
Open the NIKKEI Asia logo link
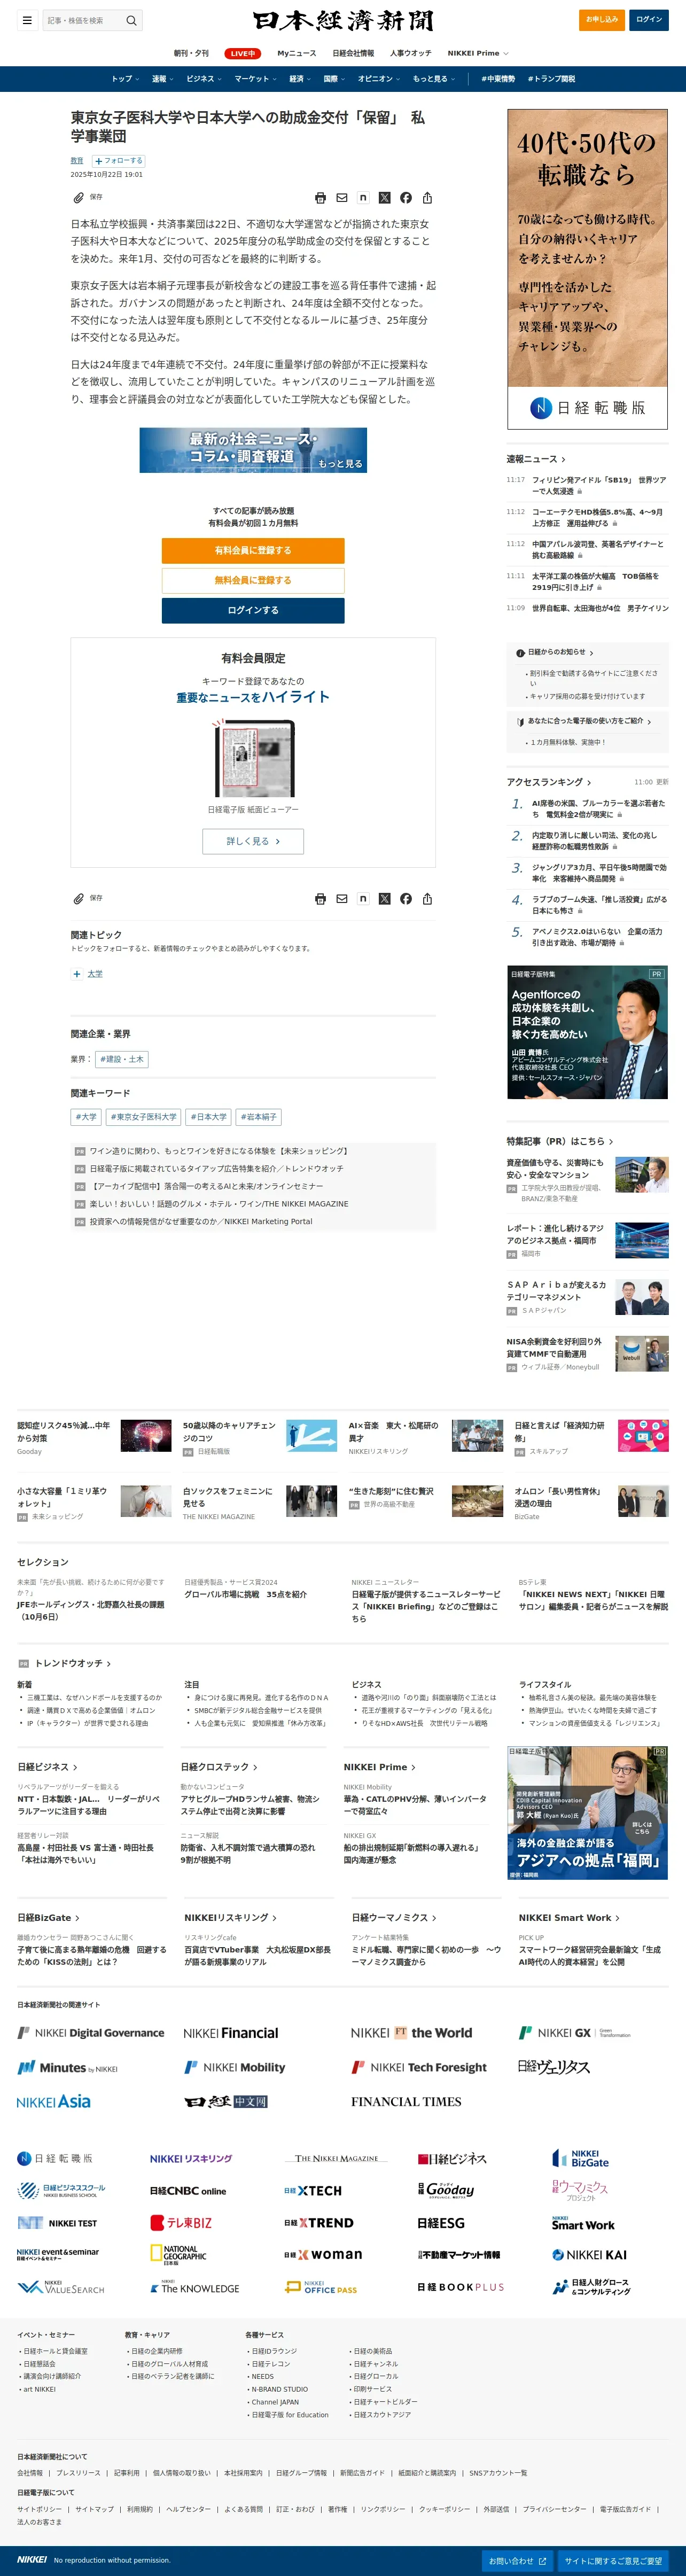pyautogui.click(x=54, y=2102)
